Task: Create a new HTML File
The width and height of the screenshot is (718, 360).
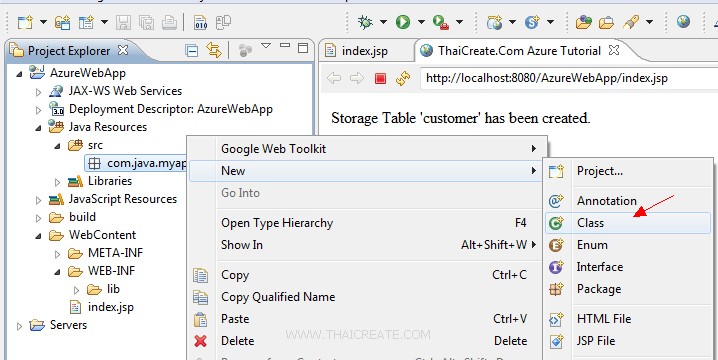Action: pos(628,319)
